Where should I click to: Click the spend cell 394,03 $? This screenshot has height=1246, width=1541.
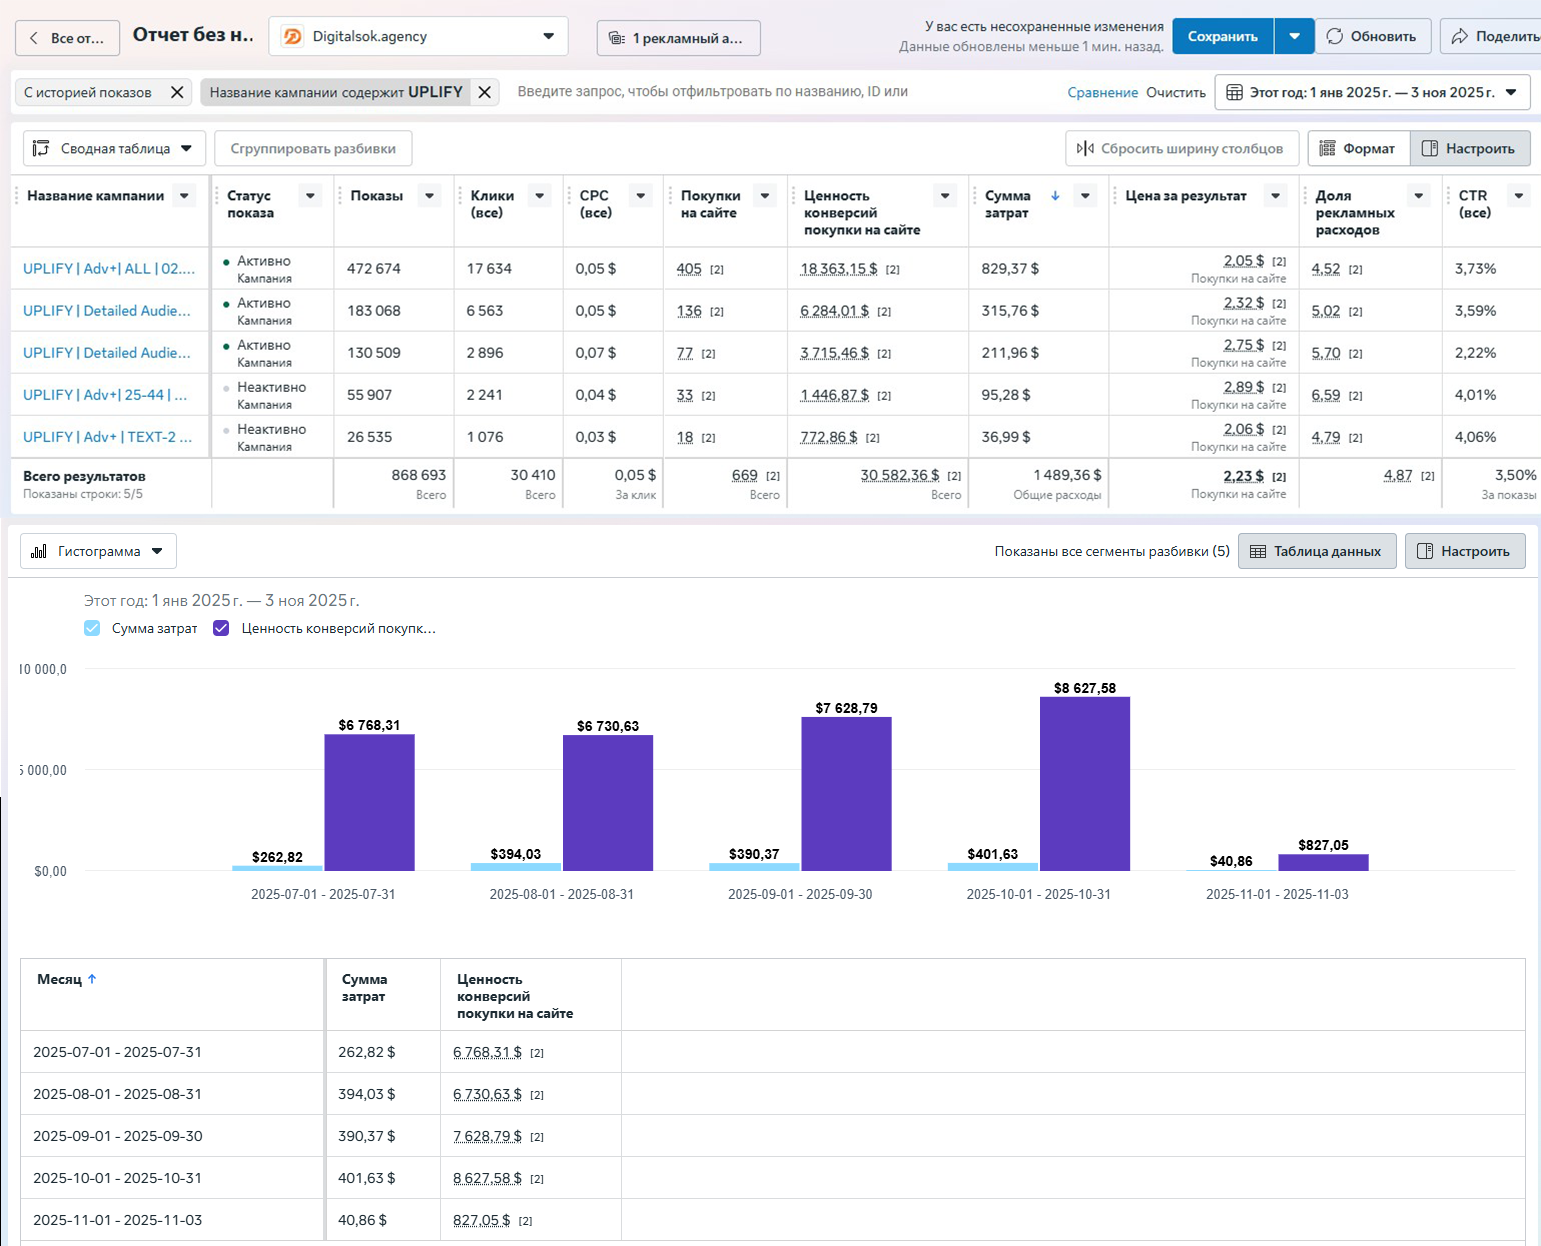[366, 1094]
